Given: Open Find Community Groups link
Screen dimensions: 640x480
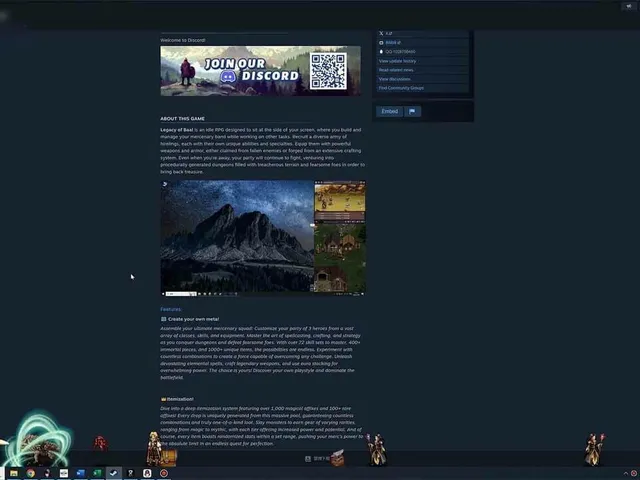Looking at the screenshot, I should 401,88.
